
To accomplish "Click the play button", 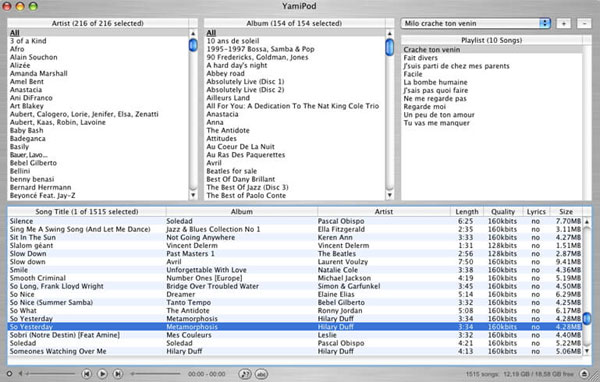I will tap(102, 374).
